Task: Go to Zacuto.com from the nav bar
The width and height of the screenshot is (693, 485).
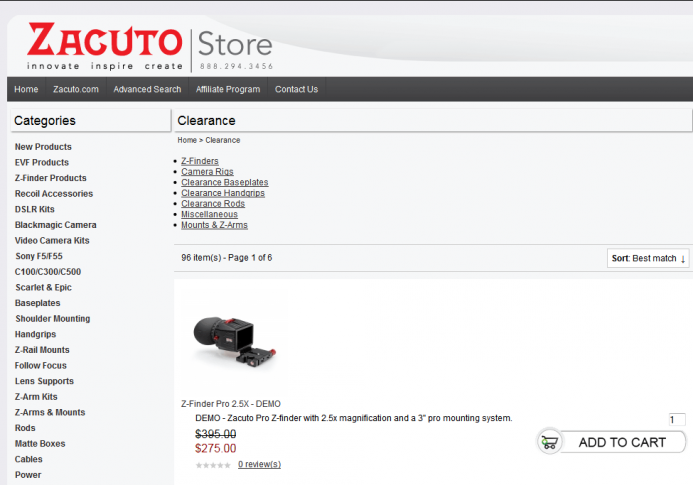Action: [x=76, y=89]
